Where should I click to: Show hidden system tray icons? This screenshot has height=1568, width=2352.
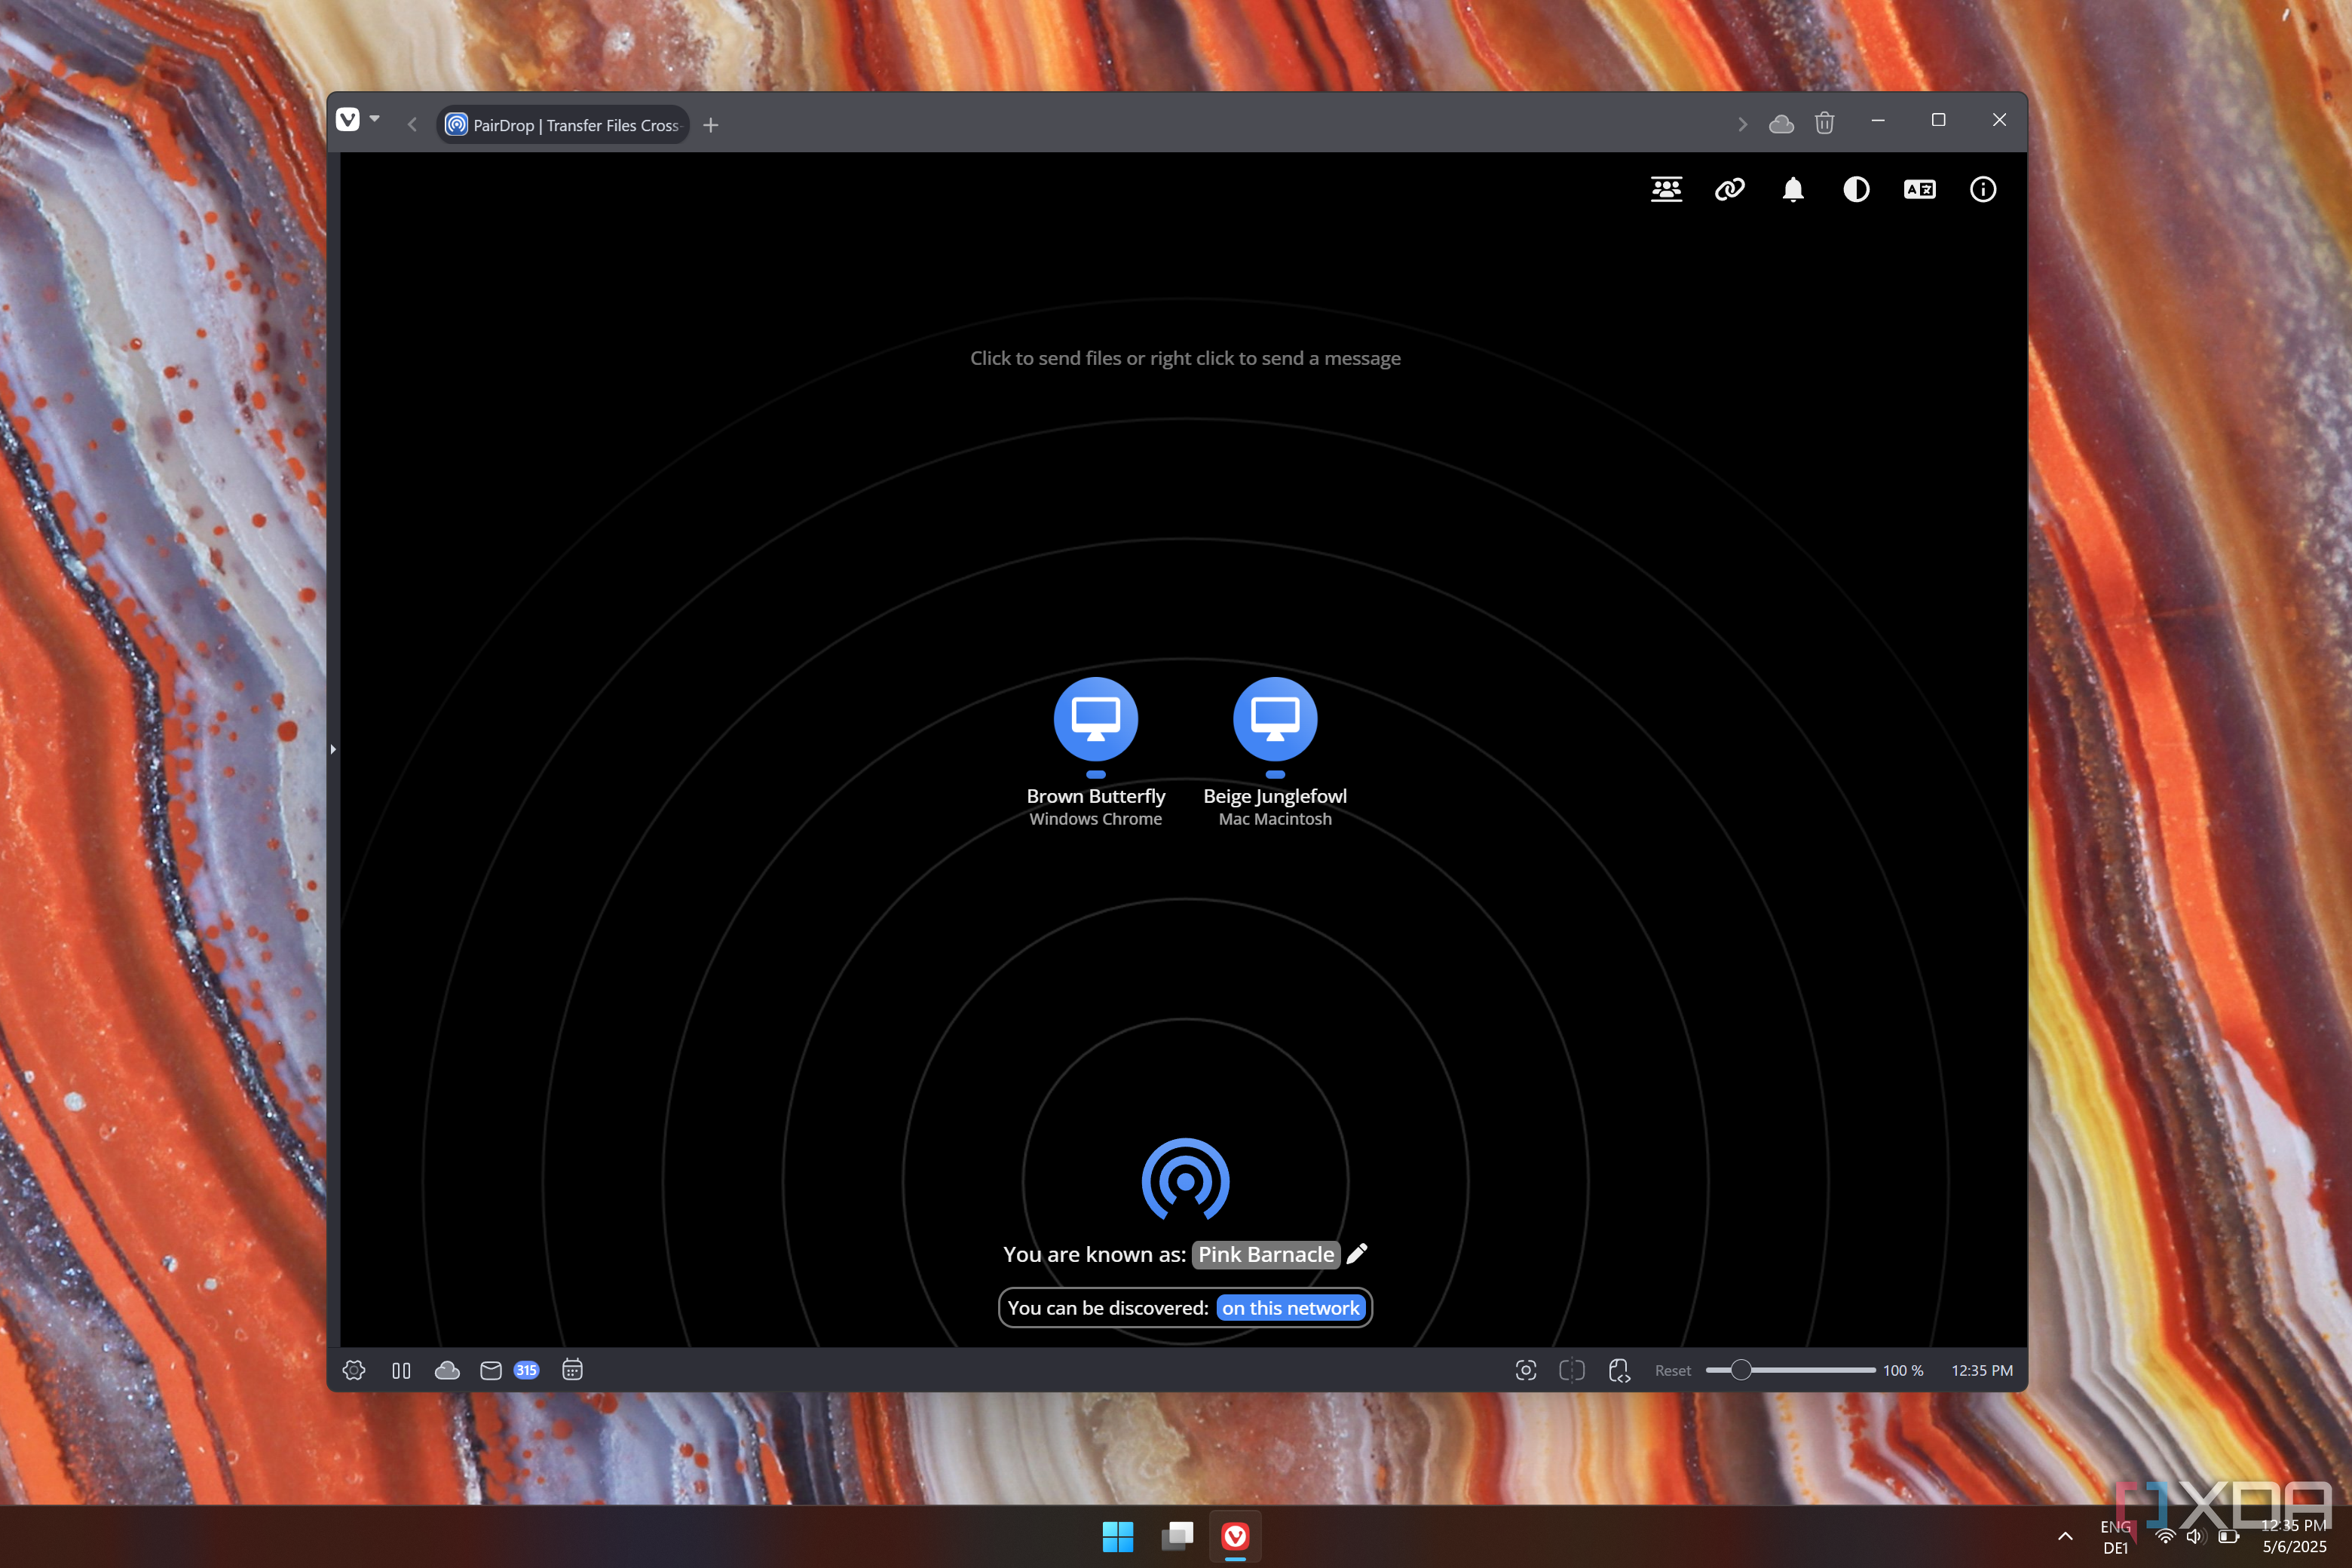pyautogui.click(x=2065, y=1537)
